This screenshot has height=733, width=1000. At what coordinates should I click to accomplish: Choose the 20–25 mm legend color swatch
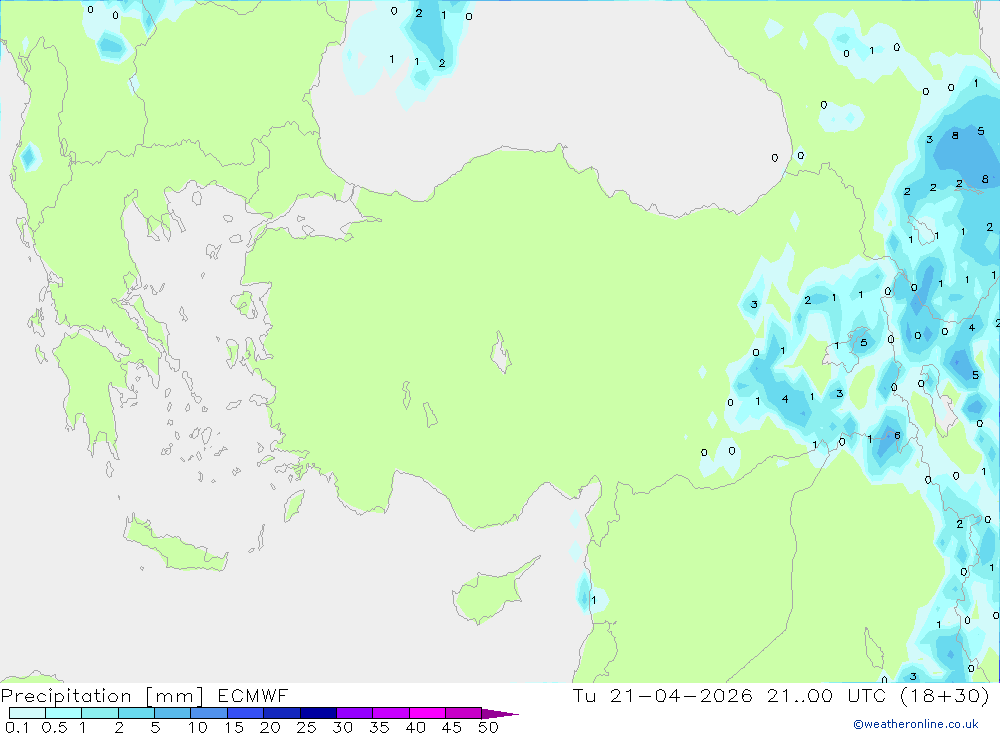coord(282,713)
